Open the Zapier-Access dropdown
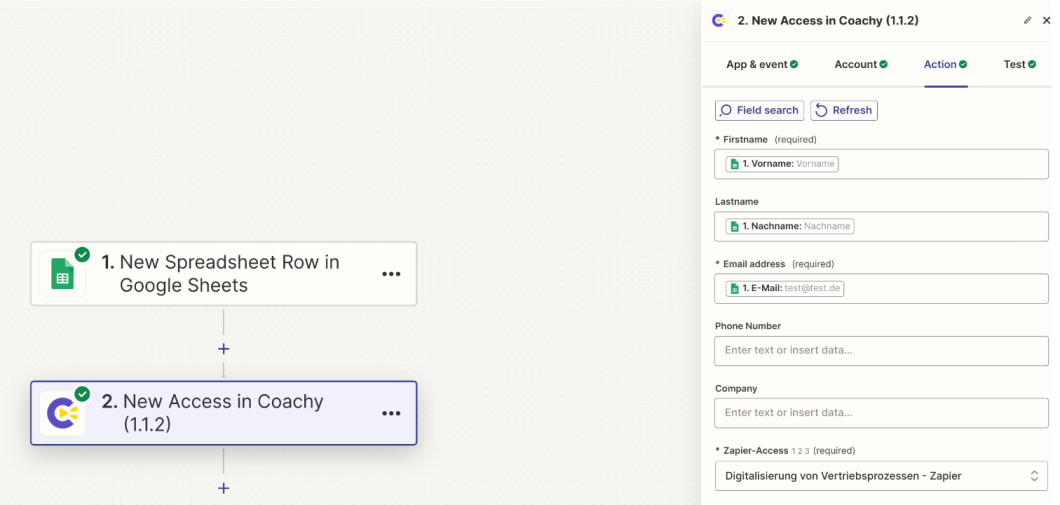Viewport: 1060px width, 505px height. [881, 476]
